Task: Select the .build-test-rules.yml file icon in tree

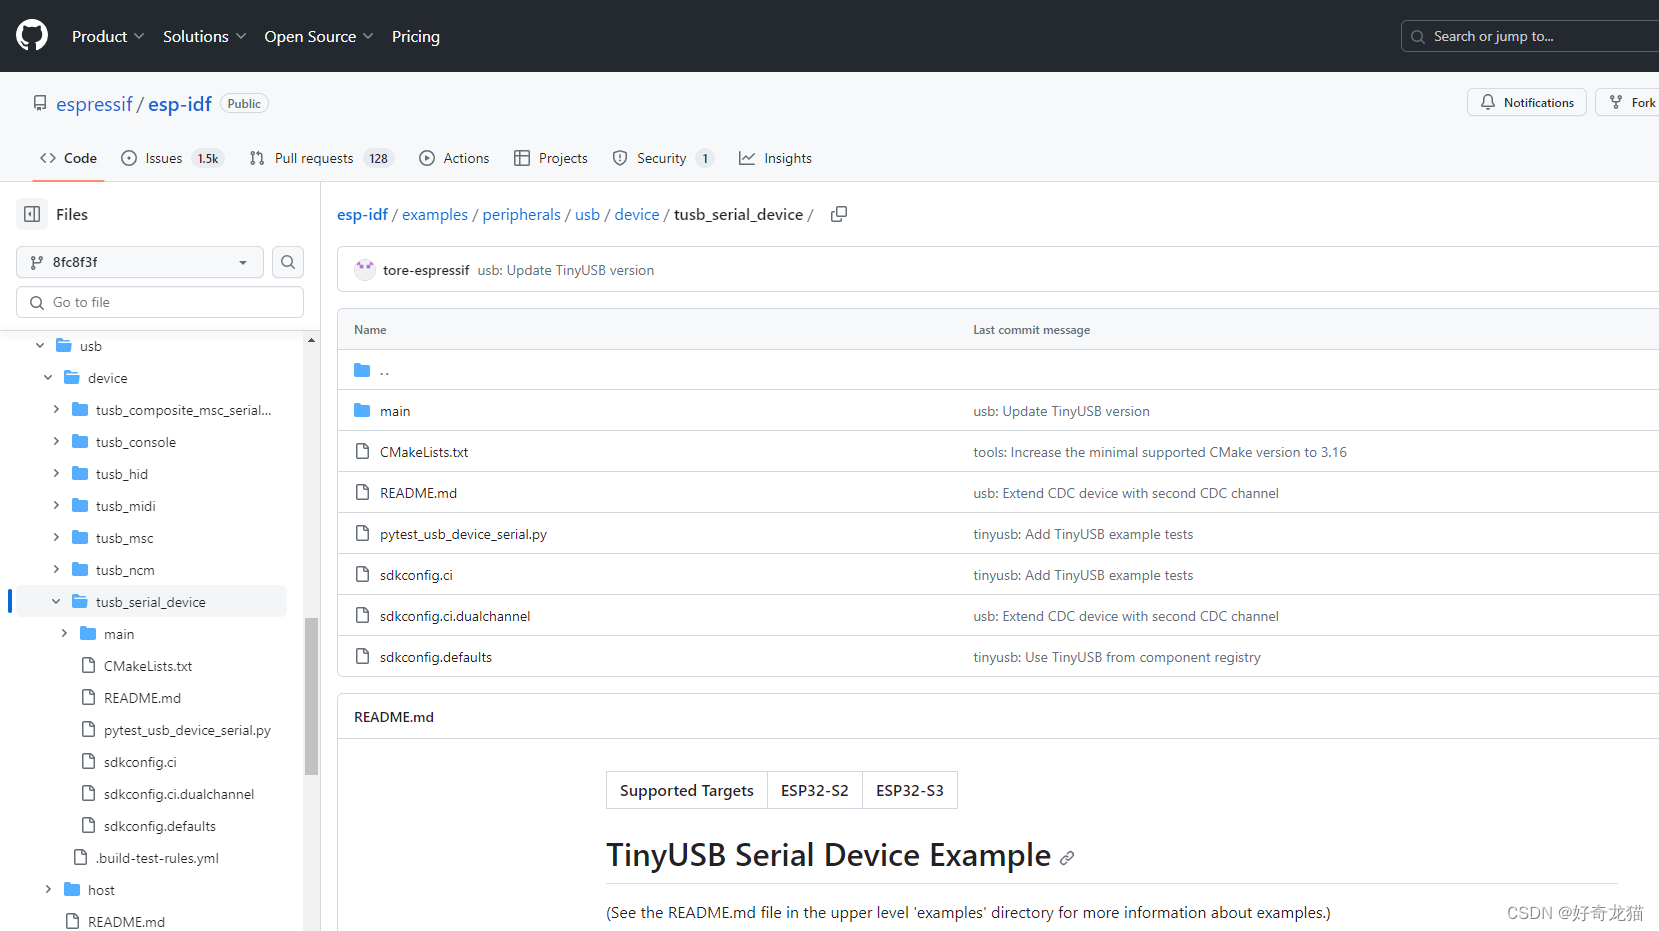Action: point(80,858)
